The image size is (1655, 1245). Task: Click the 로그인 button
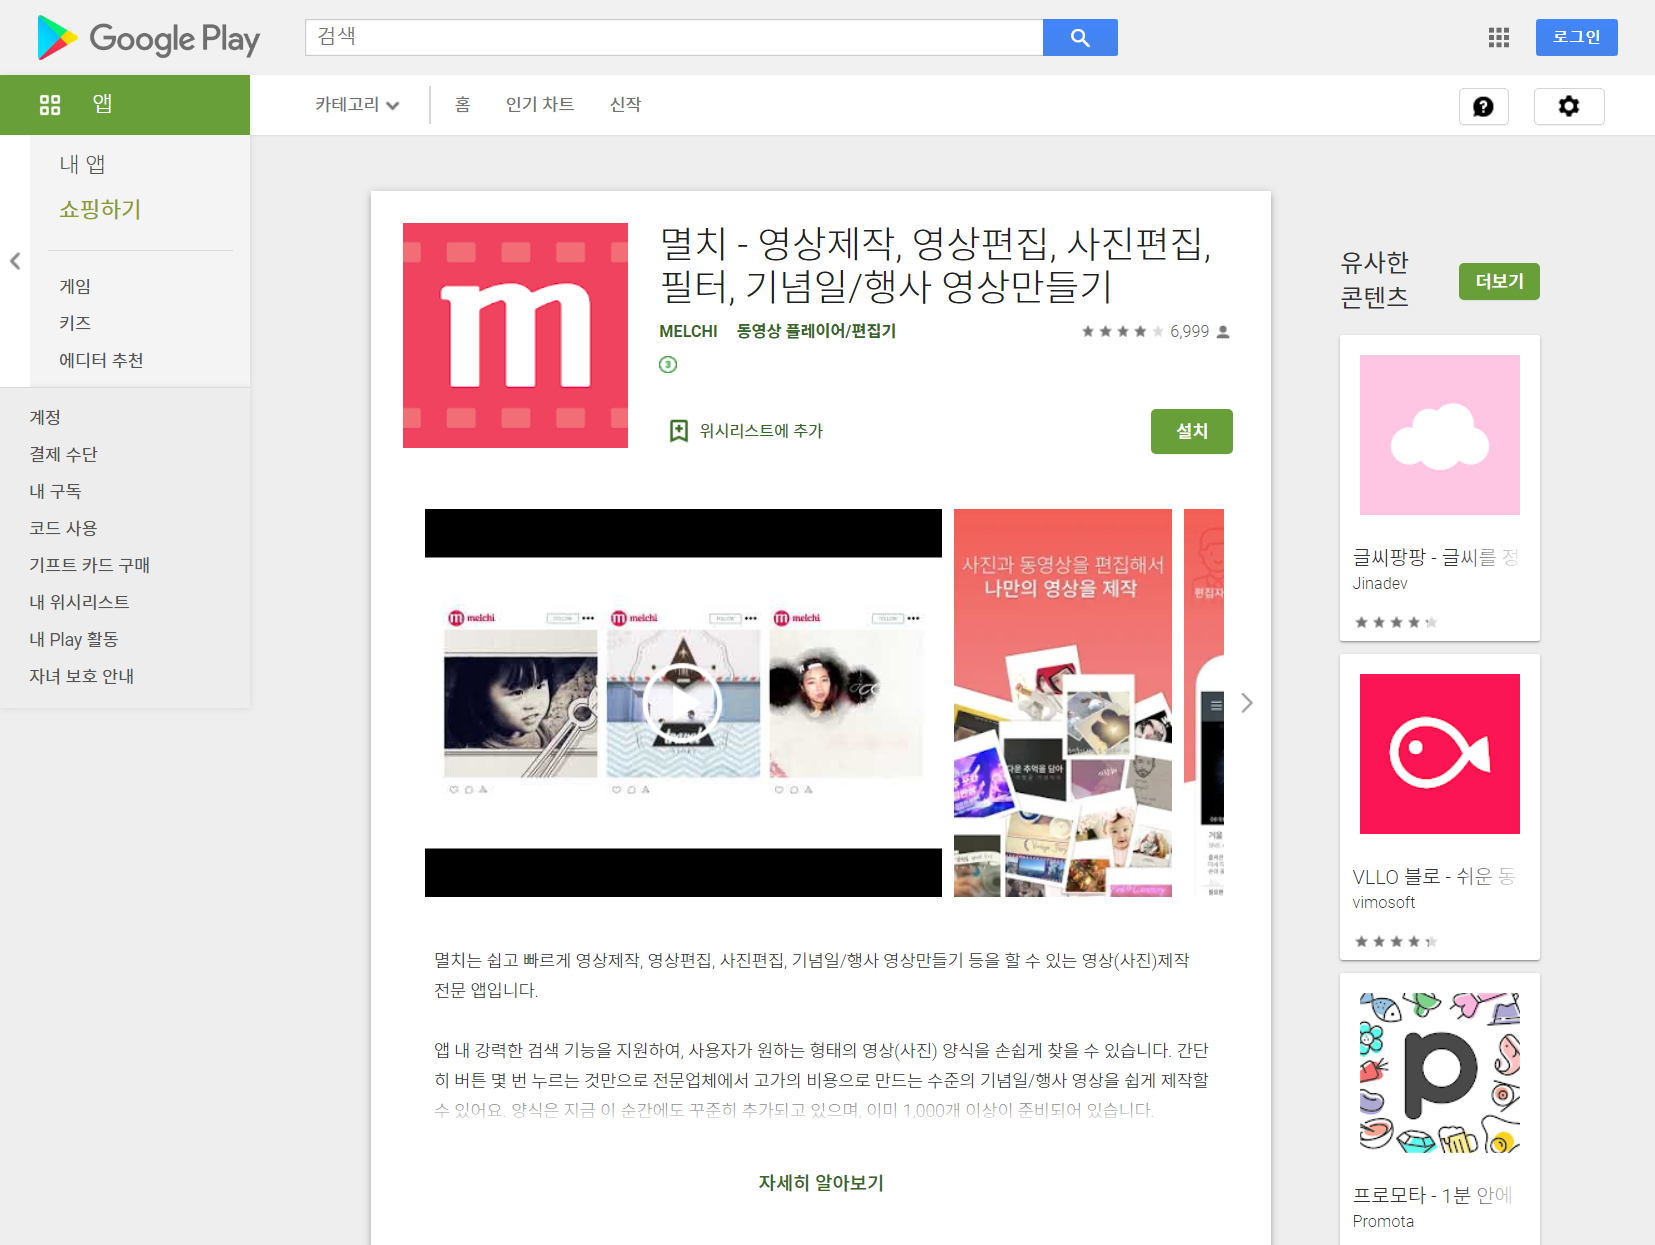[x=1576, y=37]
